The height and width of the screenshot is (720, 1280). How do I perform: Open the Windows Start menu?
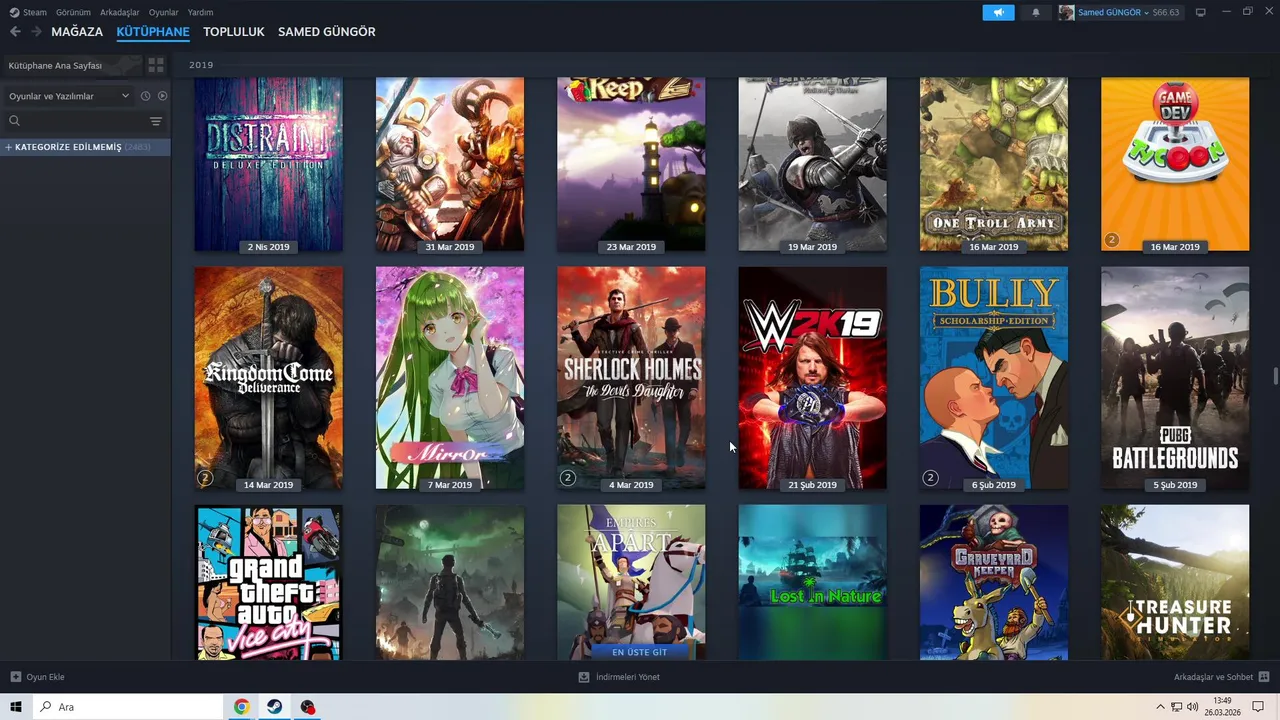pos(16,707)
